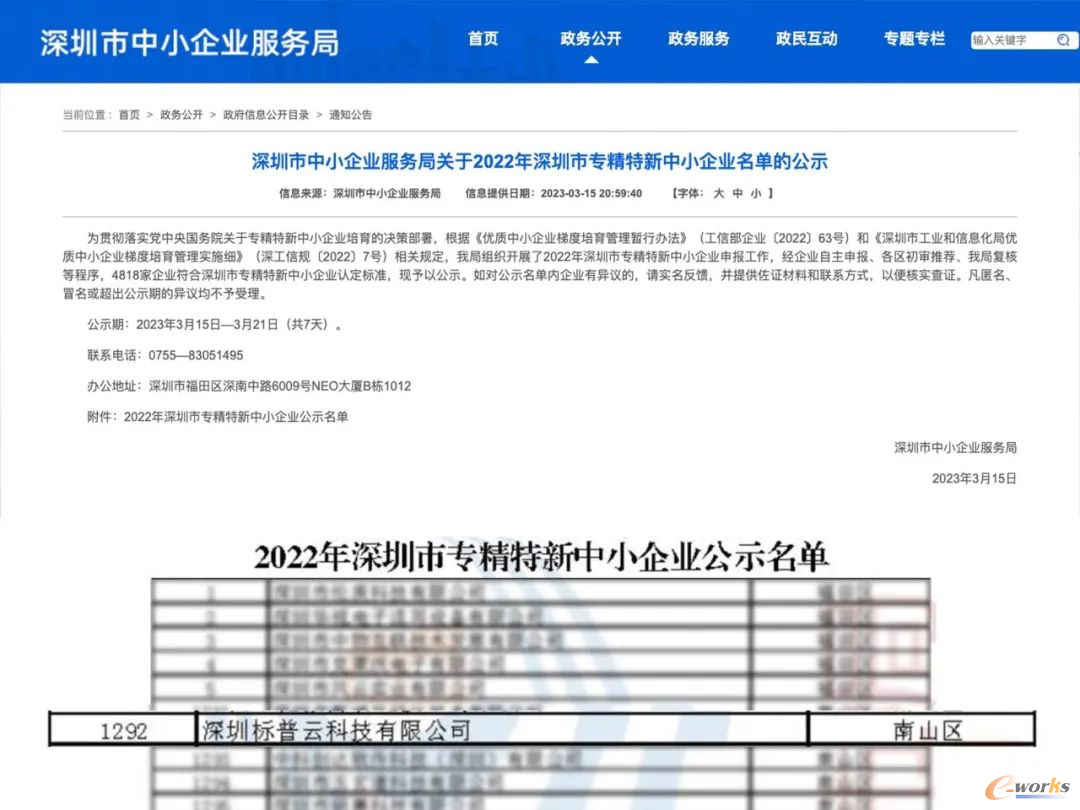Open 政府信息公开目录 breadcrumb link
This screenshot has height=810, width=1080.
(266, 114)
